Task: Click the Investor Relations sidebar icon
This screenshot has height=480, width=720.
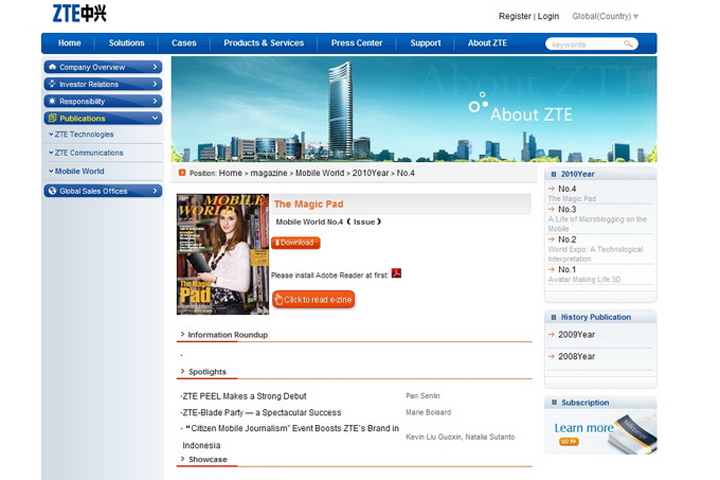Action: tap(51, 84)
